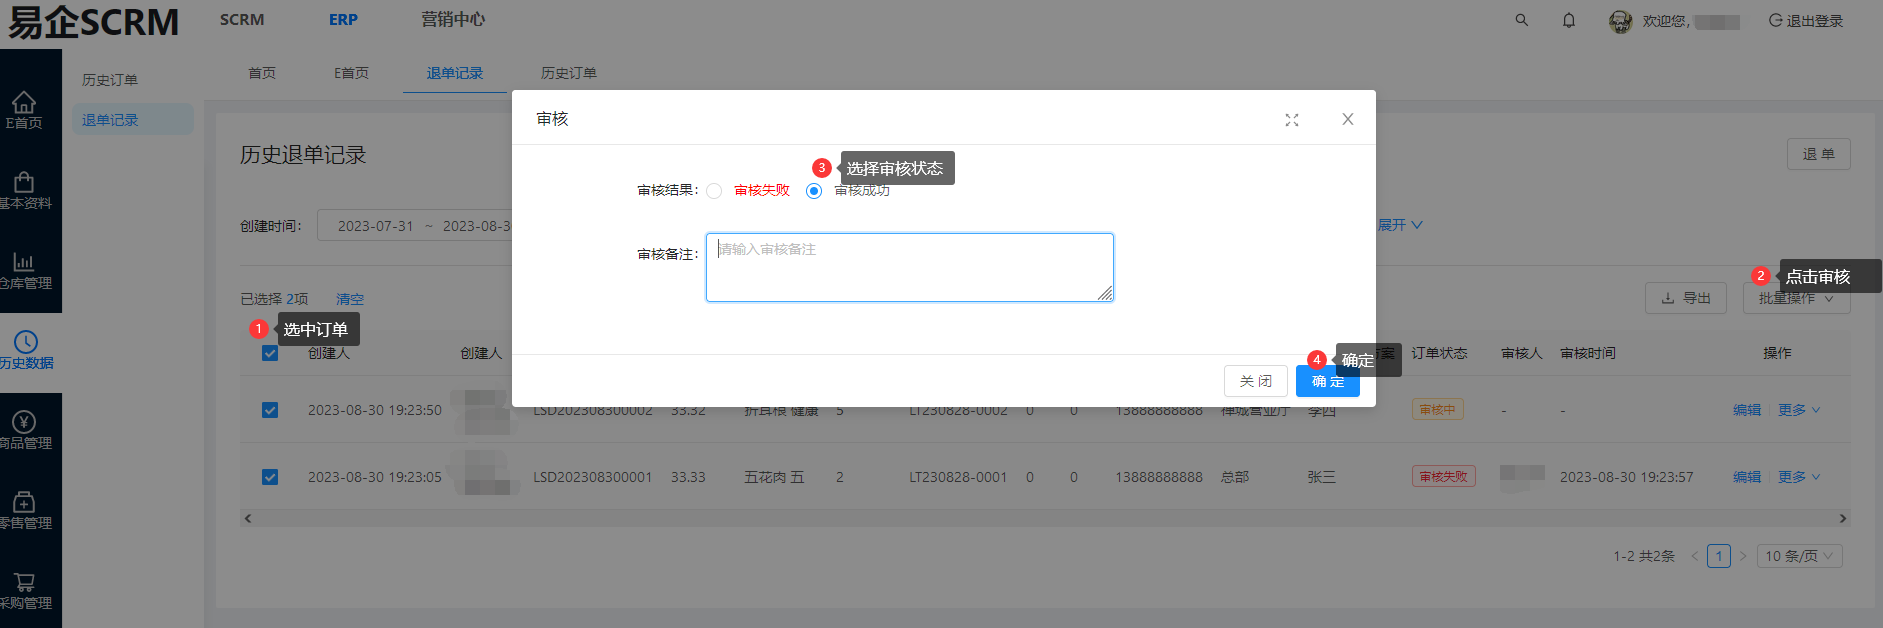The width and height of the screenshot is (1883, 628).
Task: Click 编辑 for the 19:23:05 row
Action: coord(1747,477)
